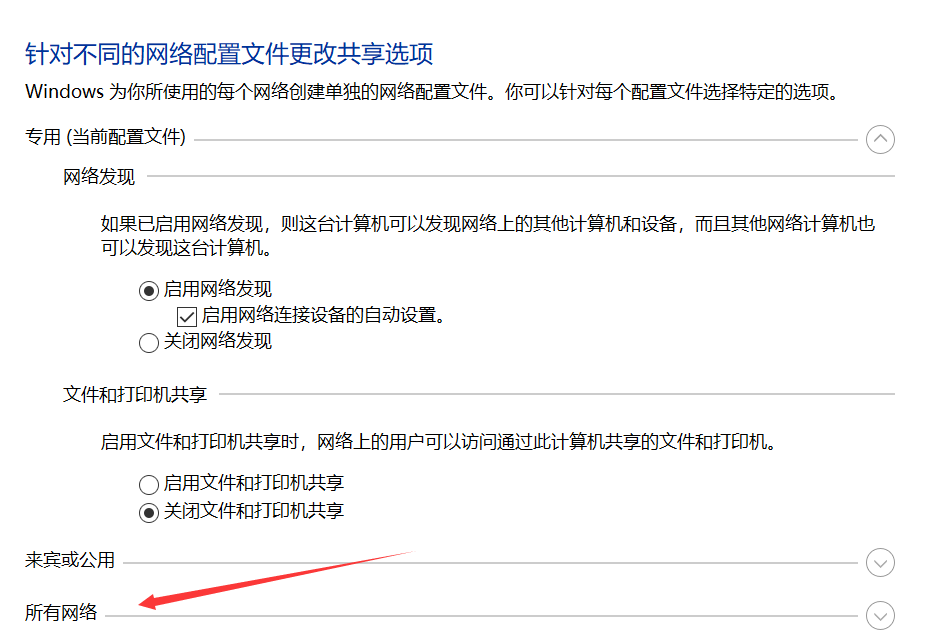
Task: Click the 所有网络 profile label
Action: [61, 612]
